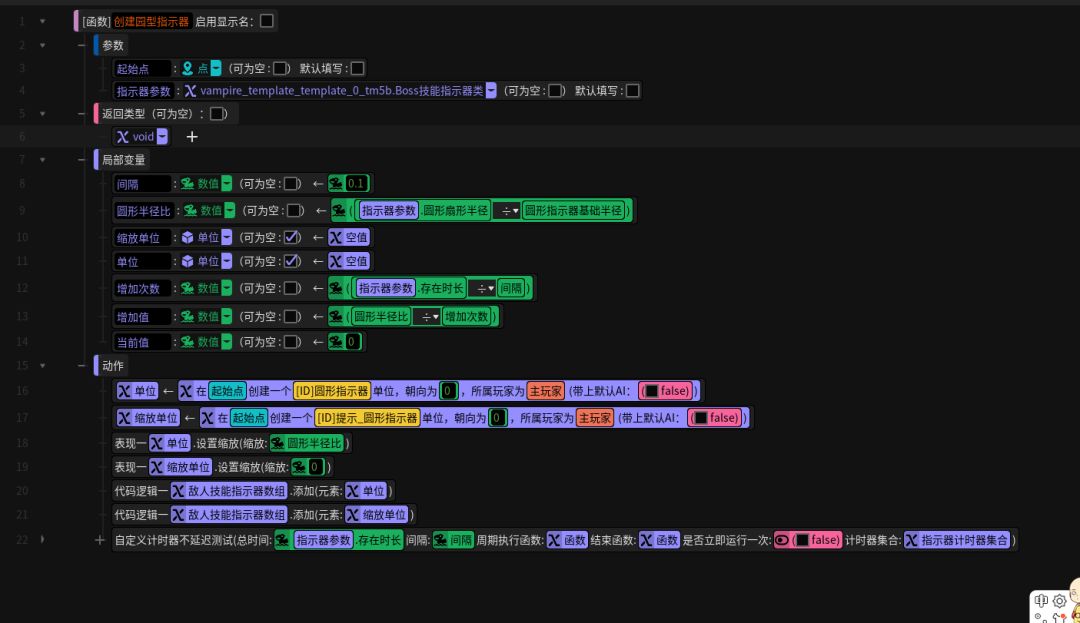This screenshot has width=1080, height=623.
Task: Toggle the 启用显示名 checkbox
Action: 267,21
